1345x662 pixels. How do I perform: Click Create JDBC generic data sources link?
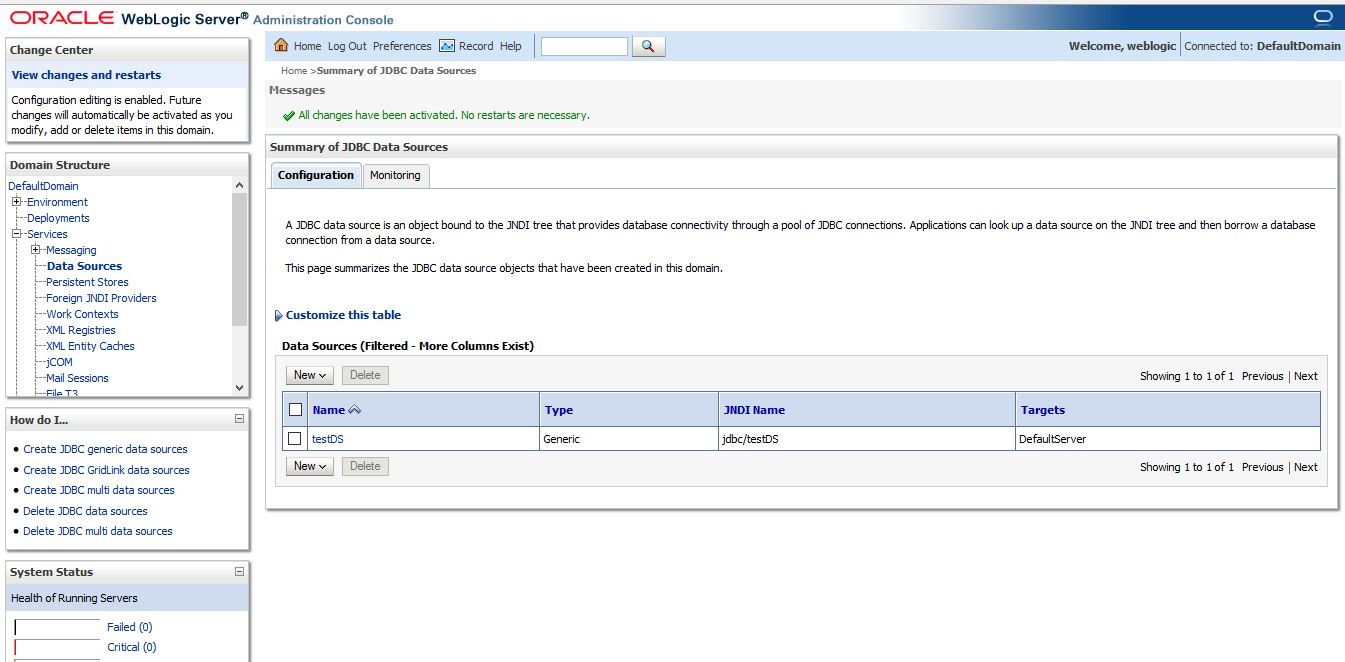pyautogui.click(x=105, y=449)
